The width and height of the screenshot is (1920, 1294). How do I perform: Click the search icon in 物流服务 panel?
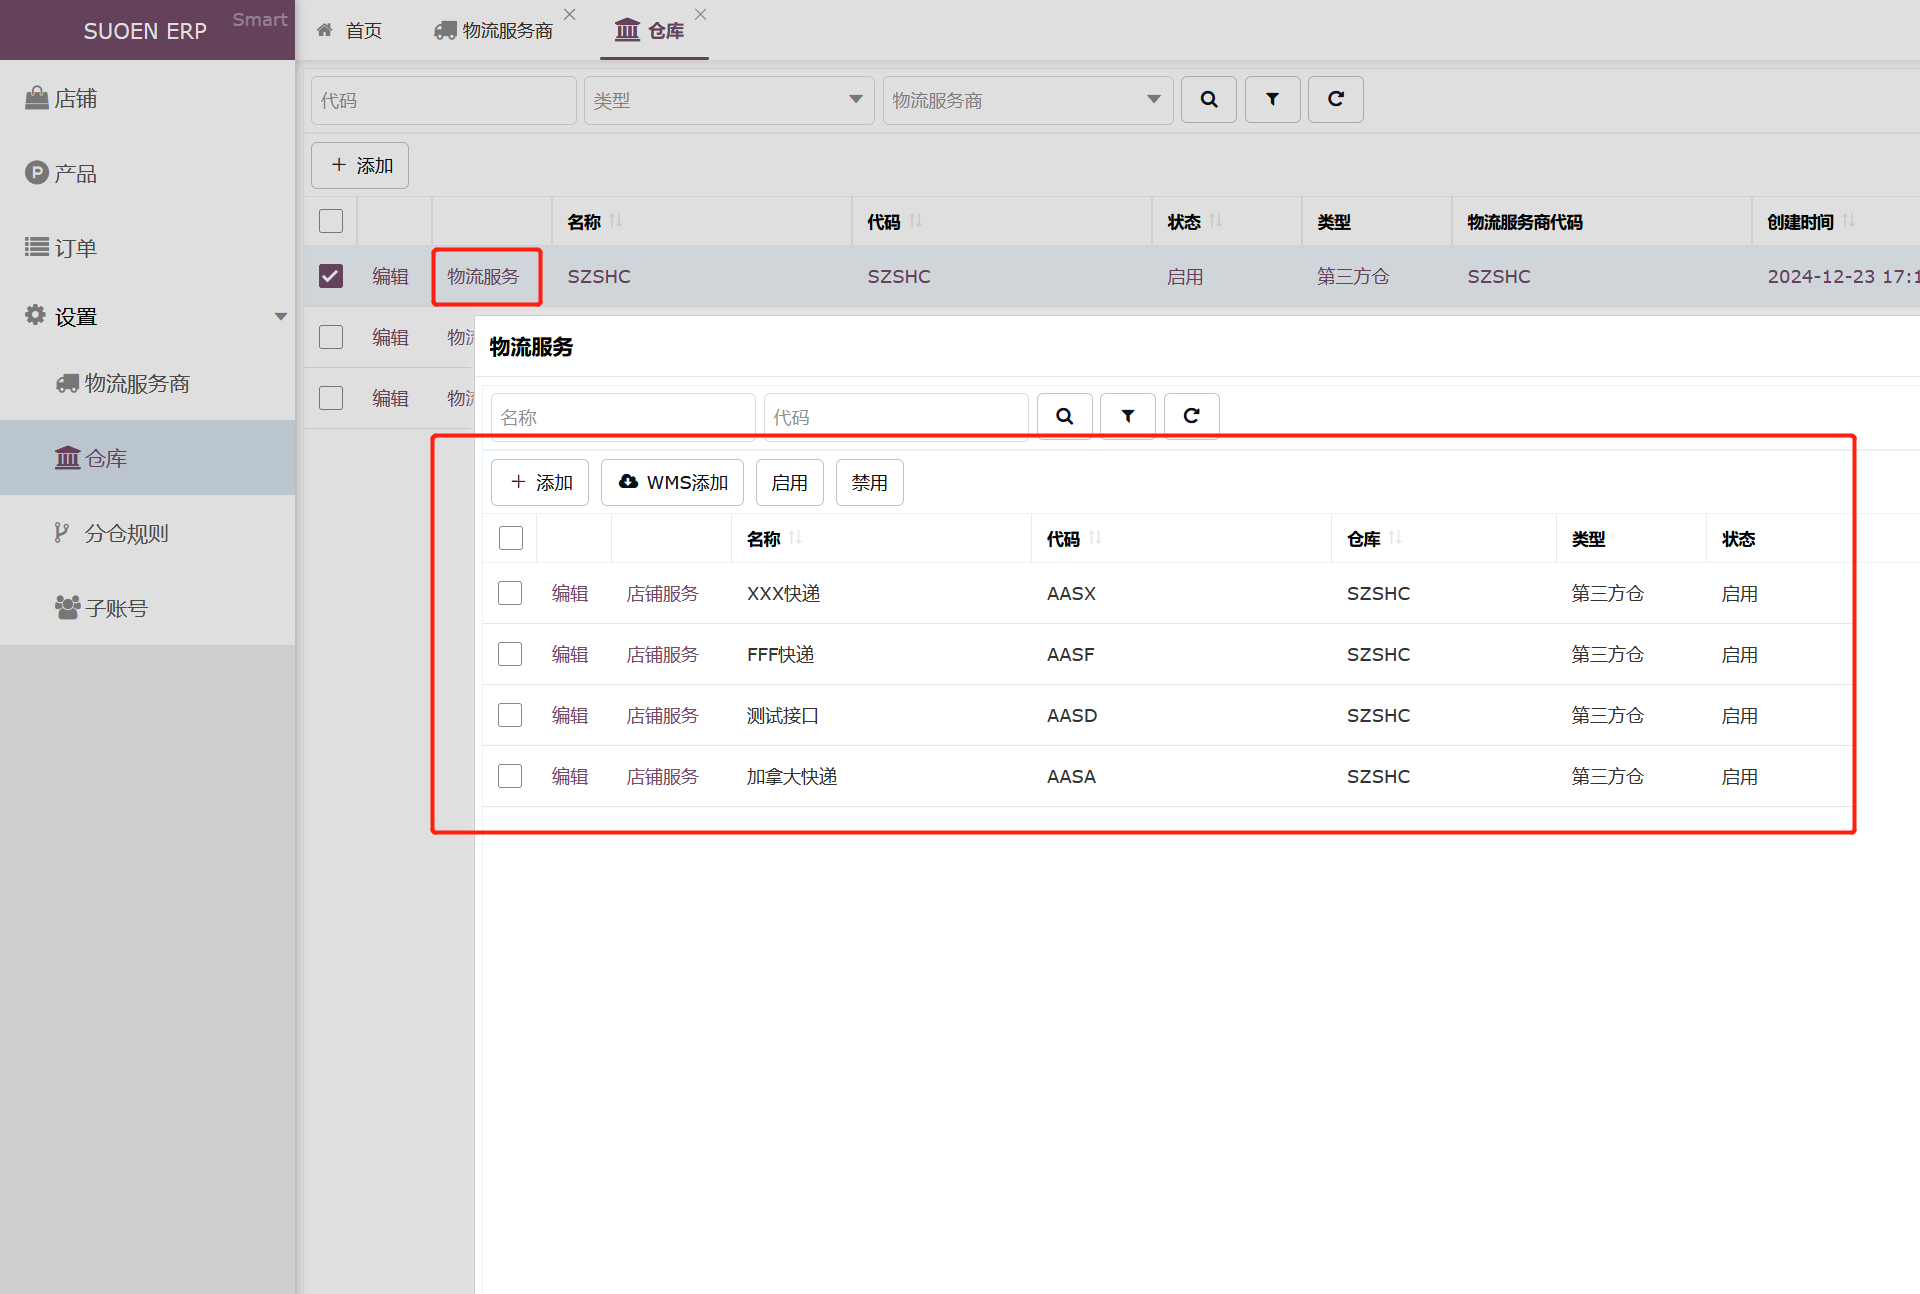[1064, 416]
